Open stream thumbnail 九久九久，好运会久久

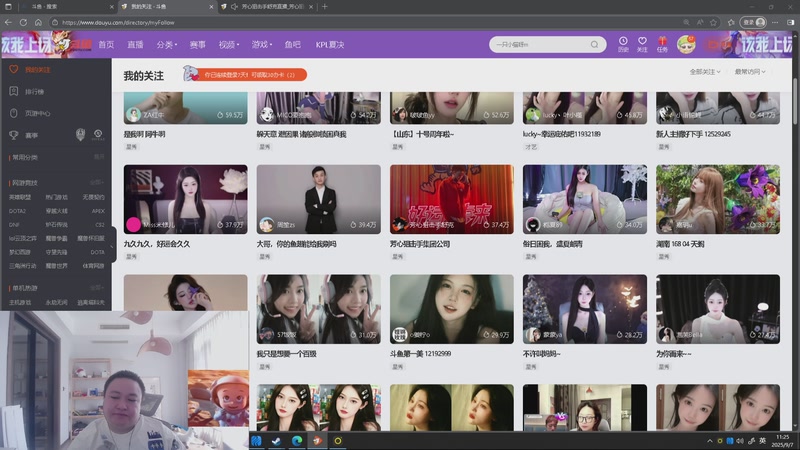point(185,199)
